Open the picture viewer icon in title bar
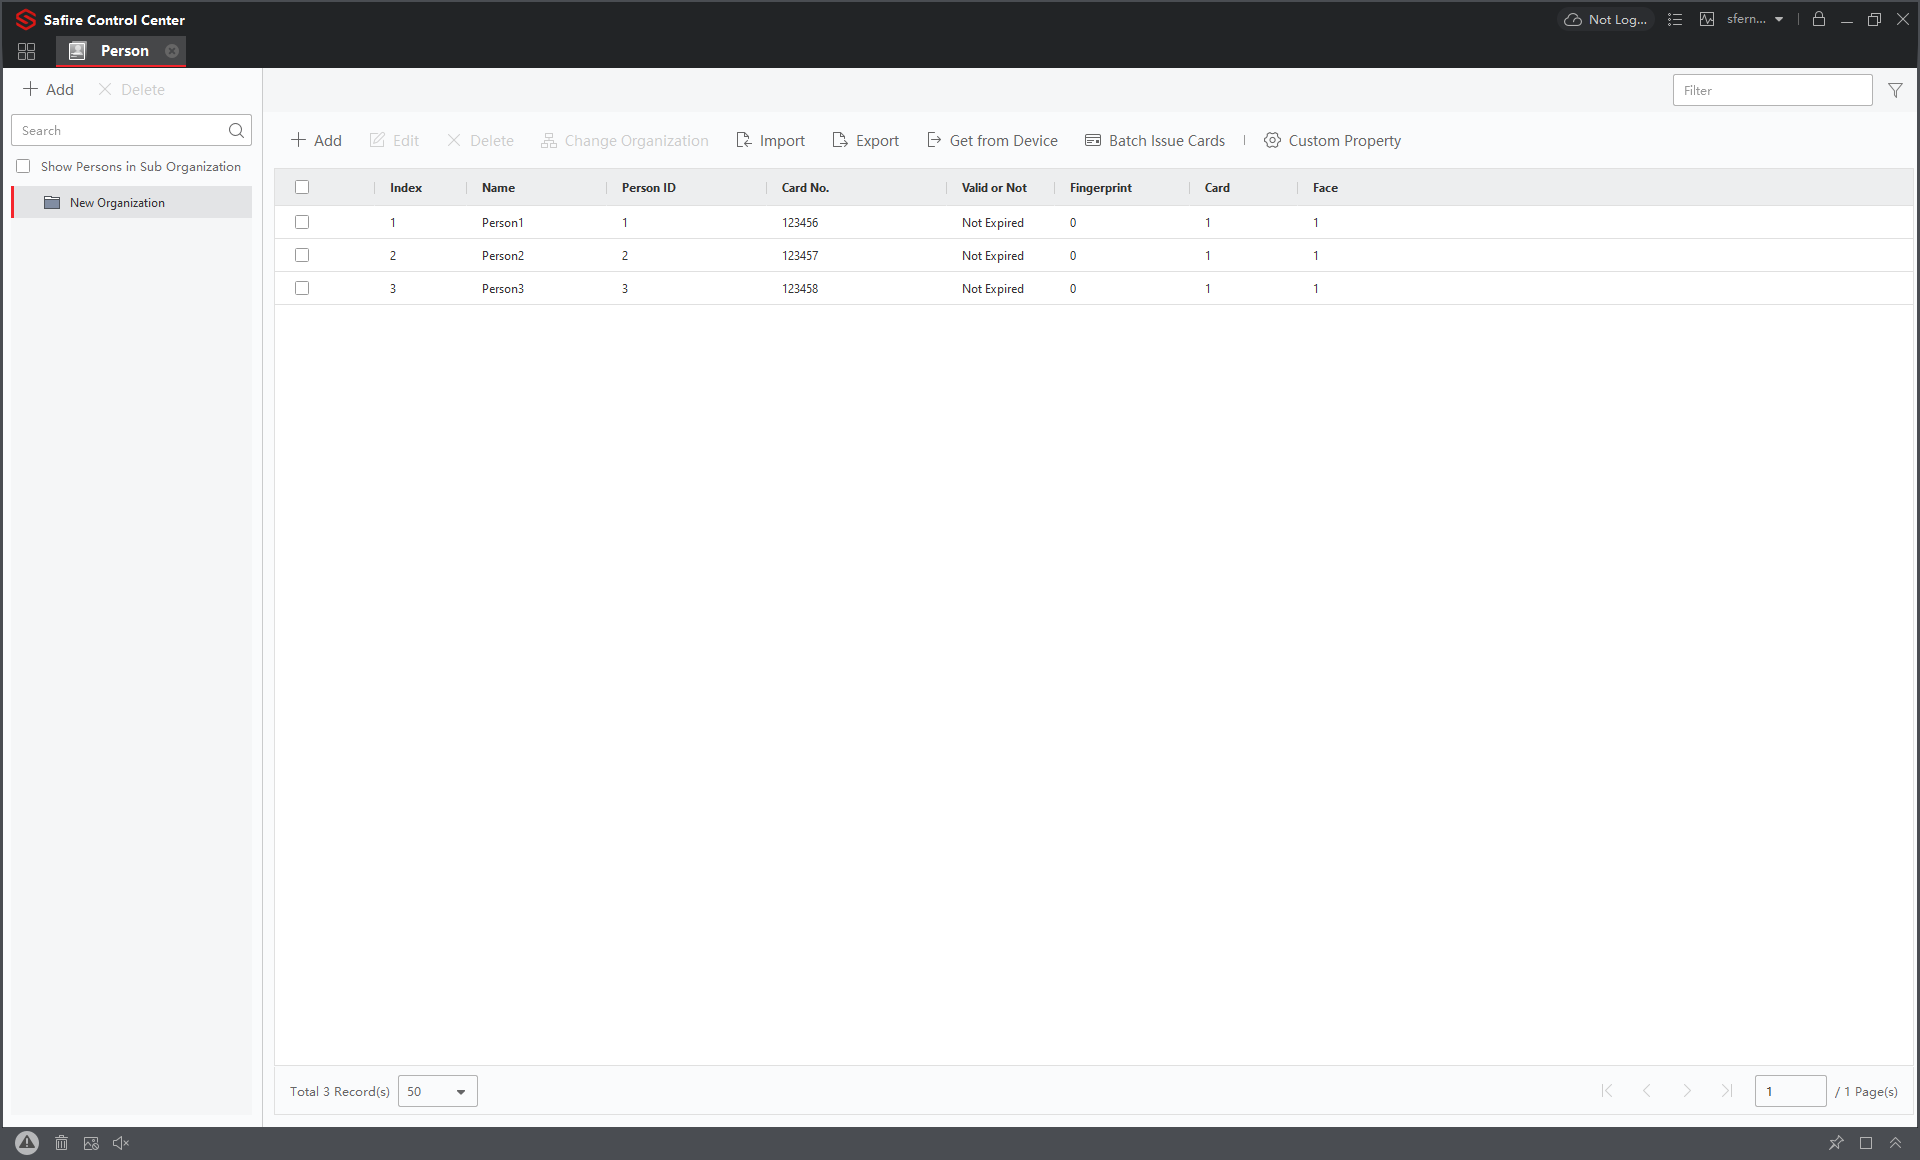This screenshot has height=1160, width=1920. point(1707,19)
